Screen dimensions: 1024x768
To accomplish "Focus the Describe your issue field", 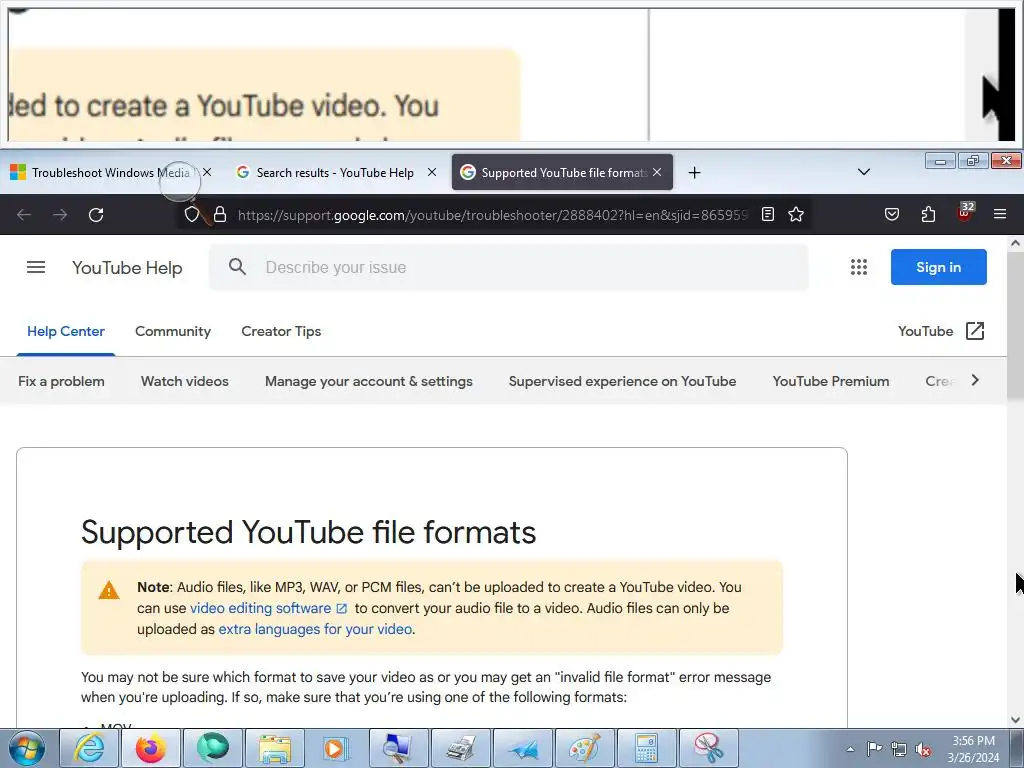I will 508,267.
